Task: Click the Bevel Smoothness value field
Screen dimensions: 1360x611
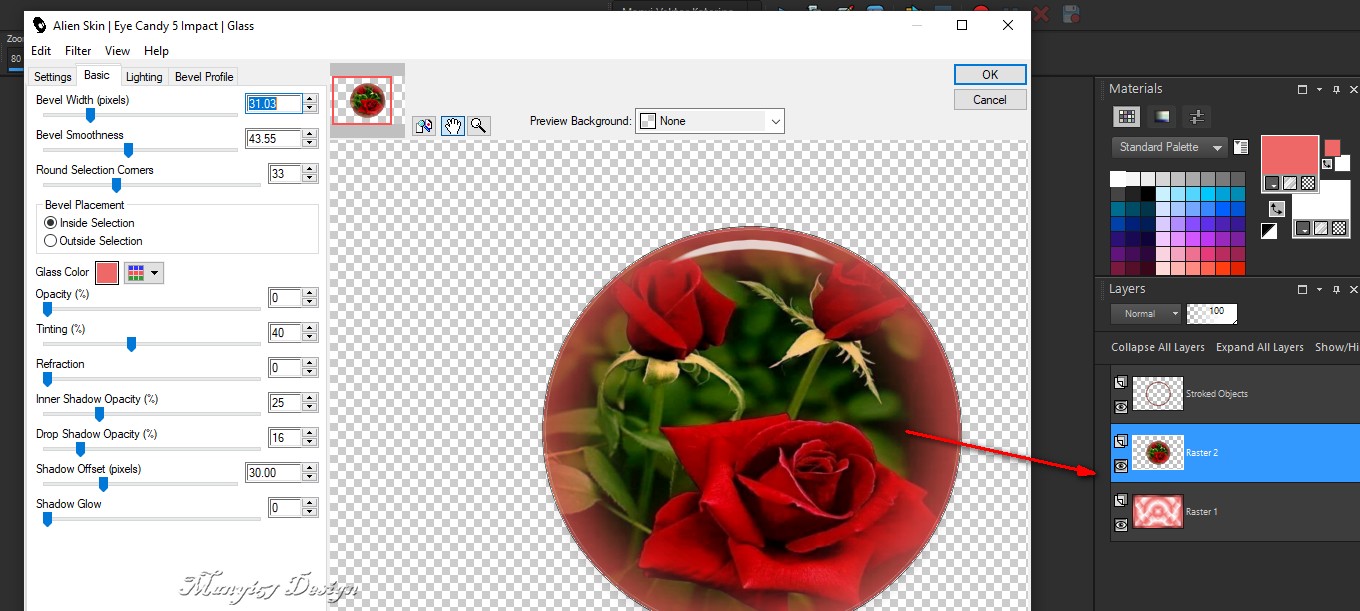Action: coord(274,138)
